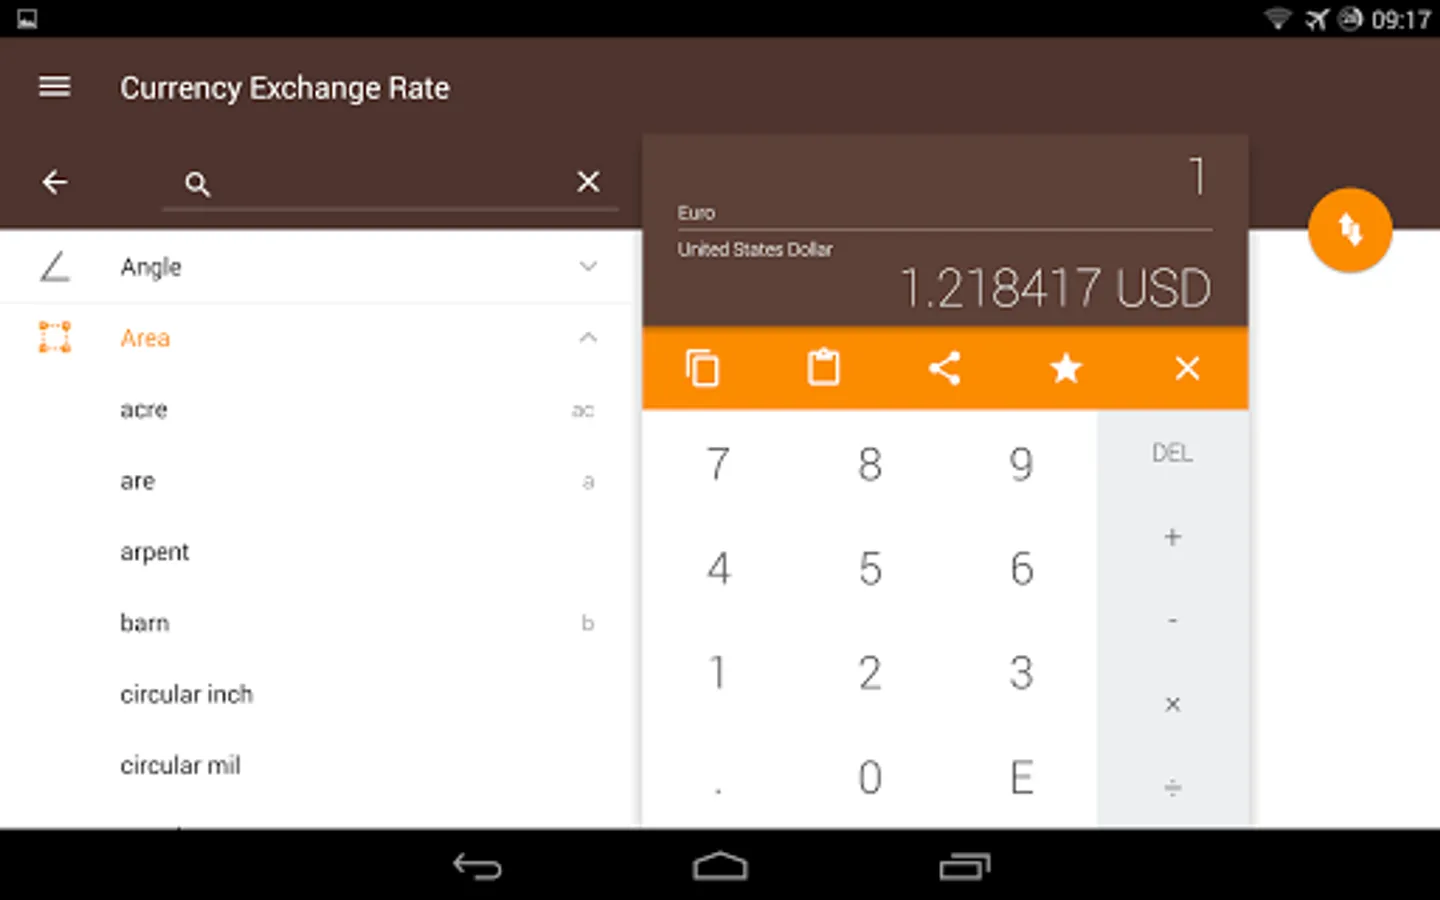Collapse the Area category chevron
Viewport: 1440px width, 900px height.
tap(588, 338)
